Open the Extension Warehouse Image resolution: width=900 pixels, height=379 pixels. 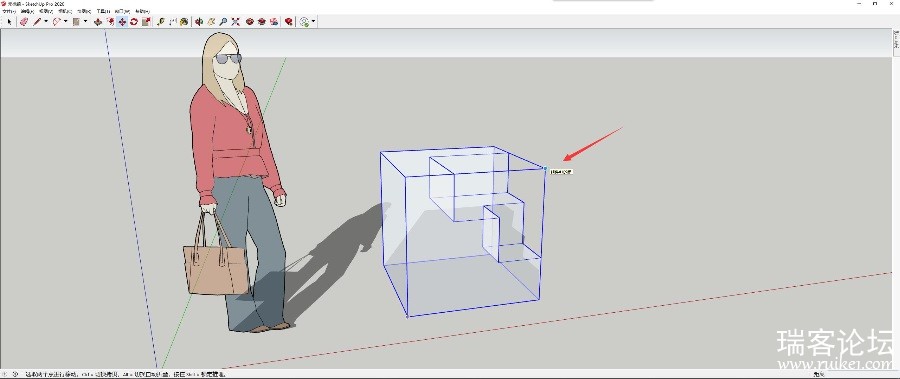point(262,22)
